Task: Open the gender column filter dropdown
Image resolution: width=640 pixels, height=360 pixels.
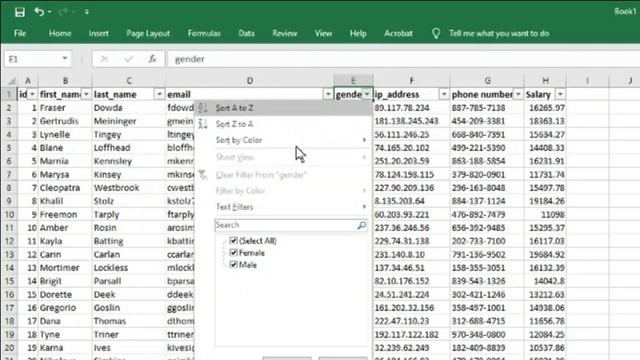Action: (367, 94)
